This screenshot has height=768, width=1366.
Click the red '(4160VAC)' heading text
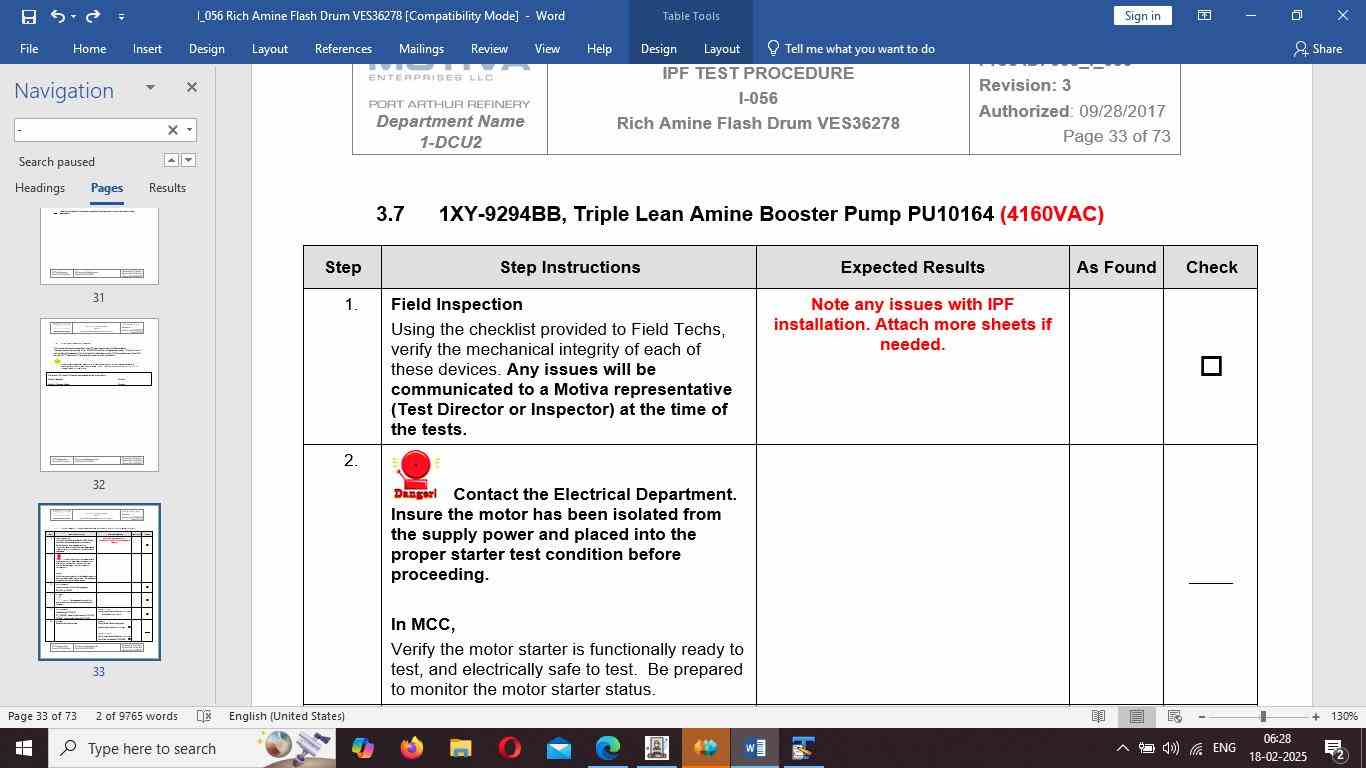[1052, 214]
